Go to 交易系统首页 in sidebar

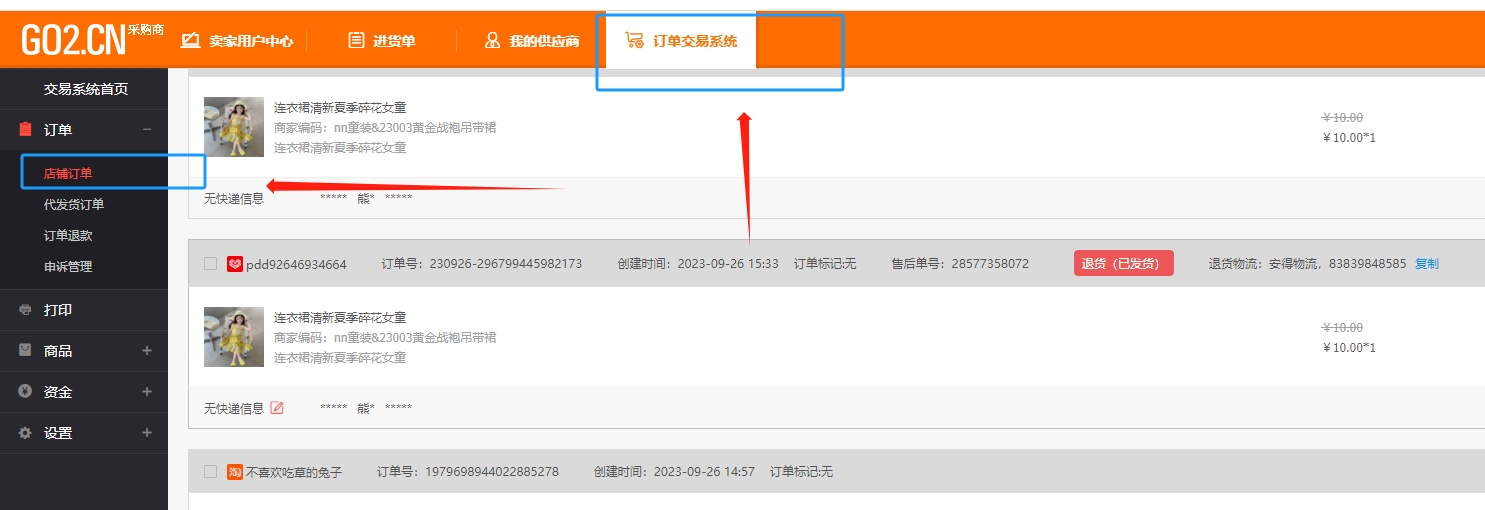point(86,89)
